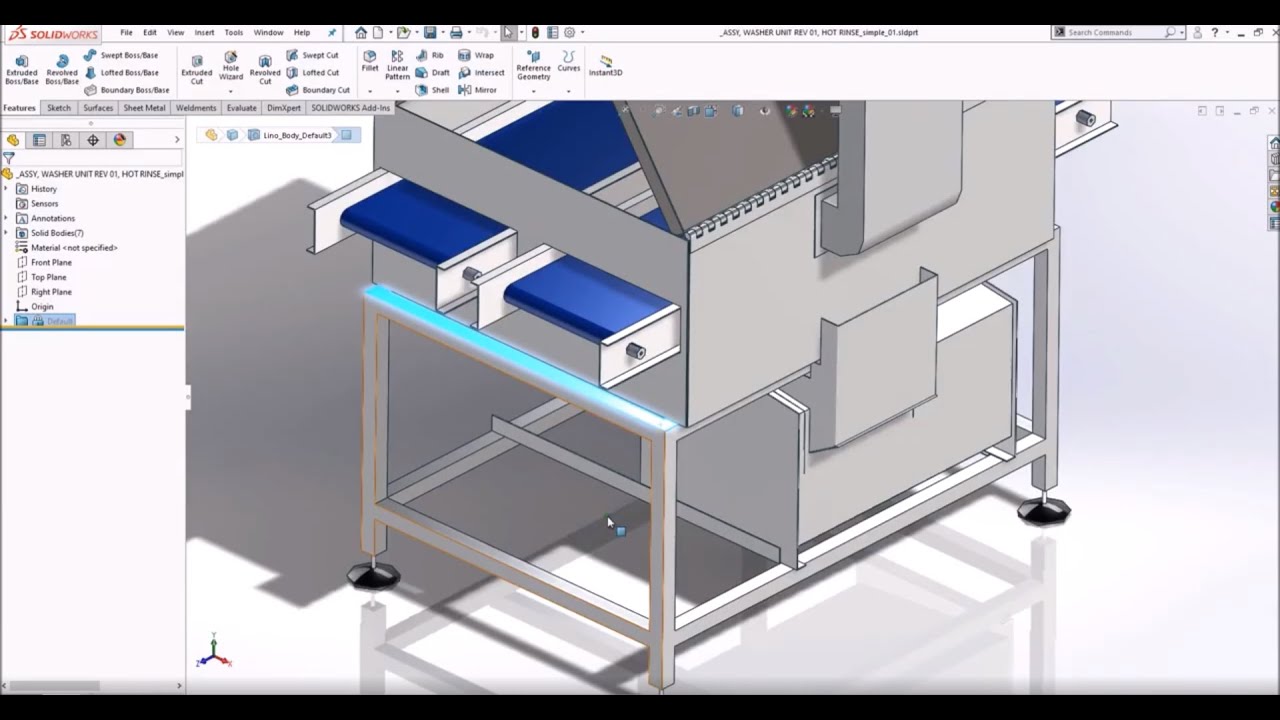The image size is (1280, 720).
Task: Add a Rib feature
Action: [430, 55]
